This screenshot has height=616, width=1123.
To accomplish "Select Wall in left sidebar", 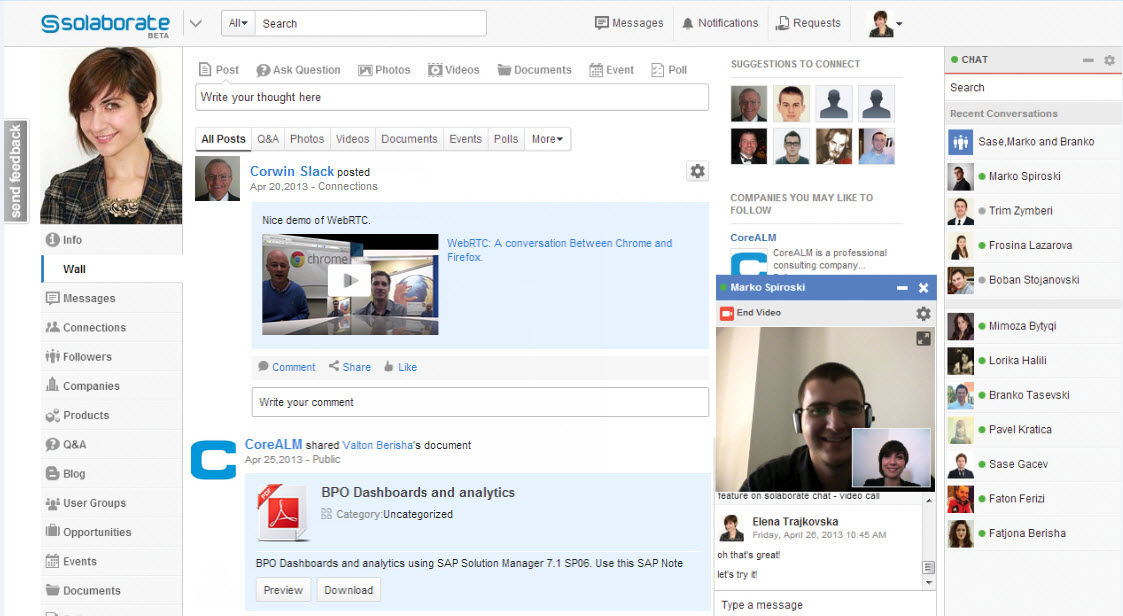I will click(x=112, y=269).
